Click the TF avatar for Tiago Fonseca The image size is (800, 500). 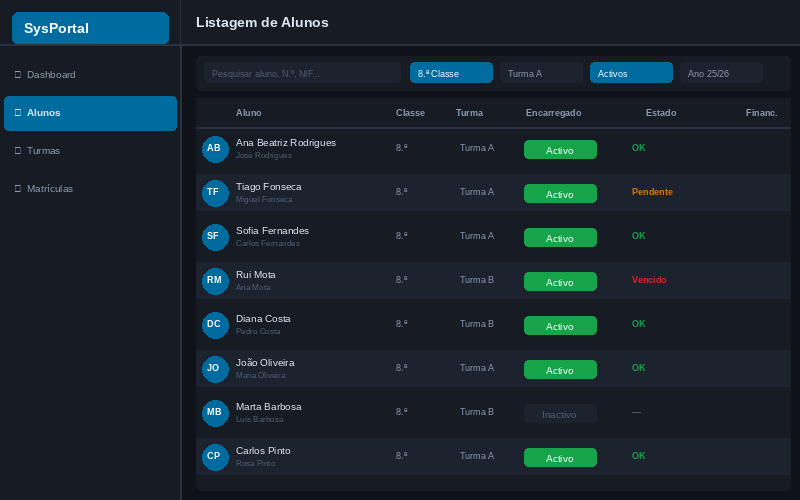point(215,193)
